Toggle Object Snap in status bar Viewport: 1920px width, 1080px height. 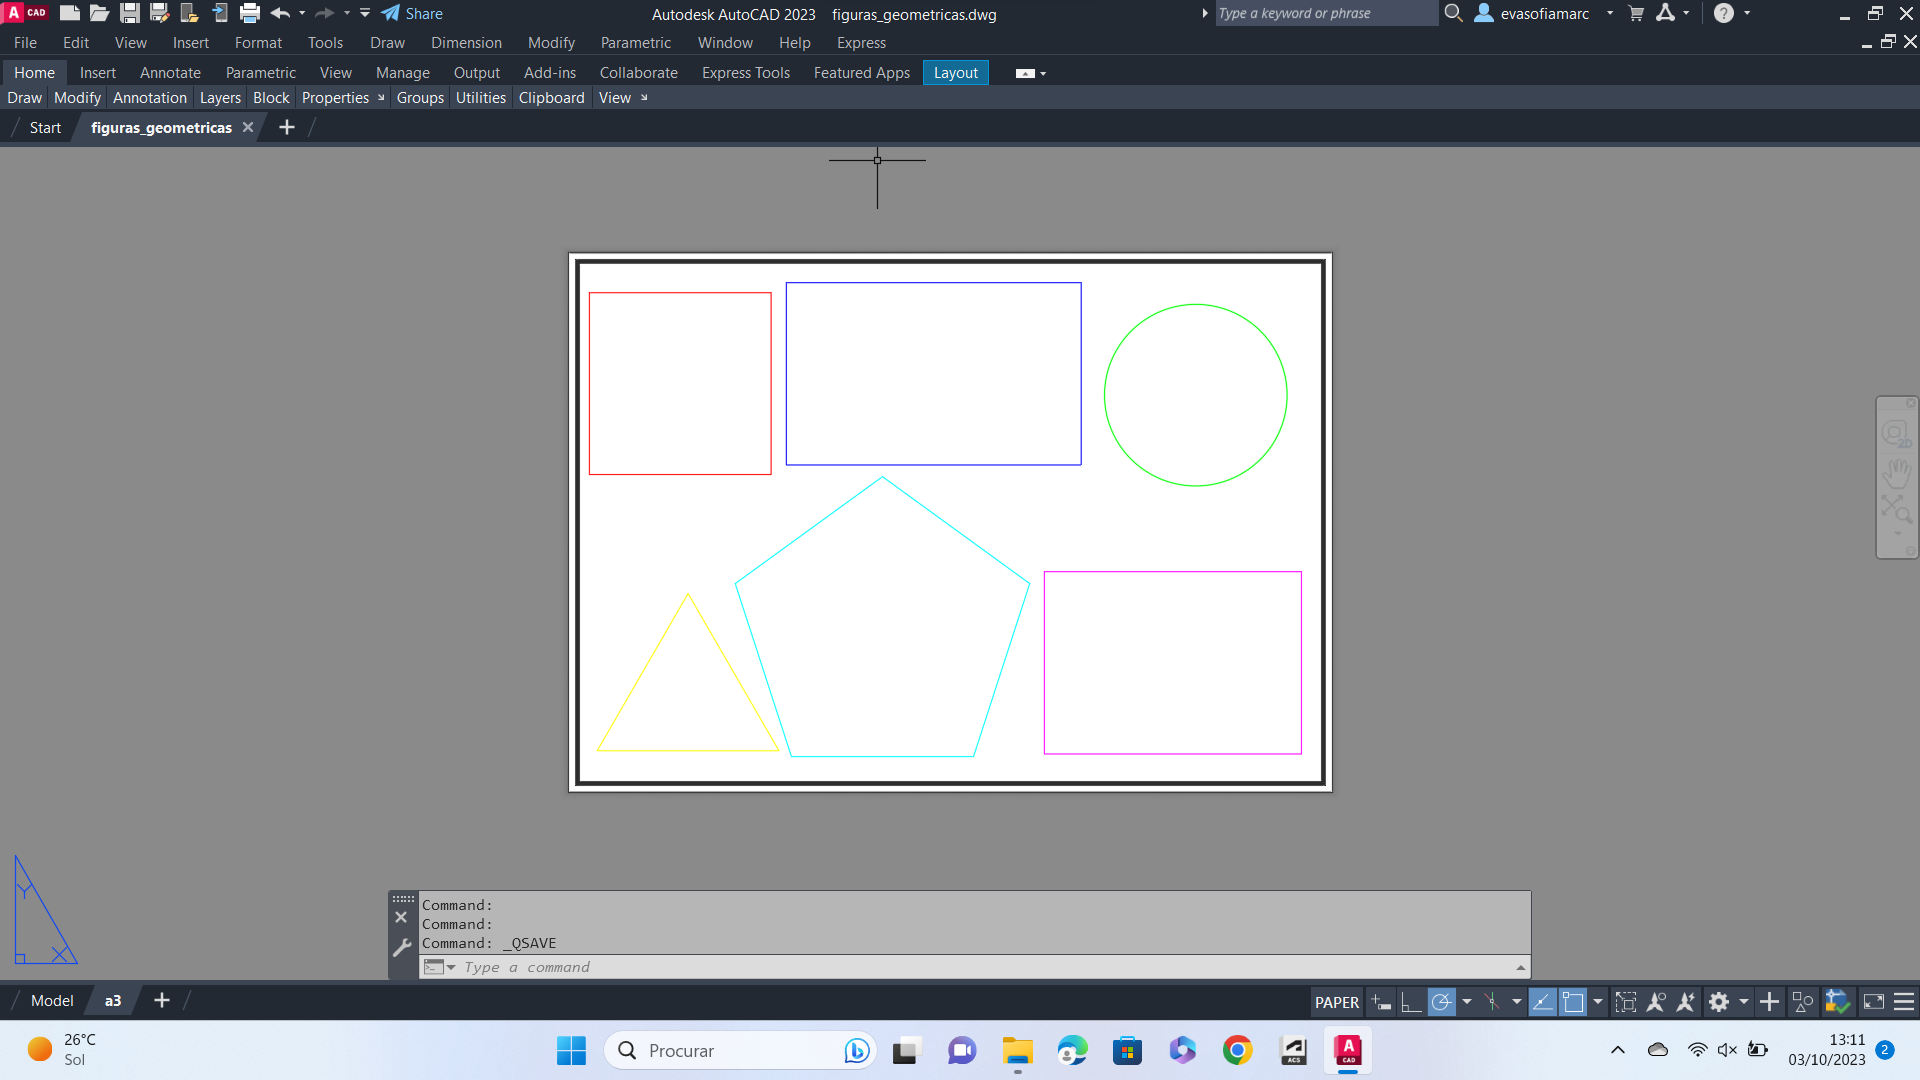(1573, 1002)
